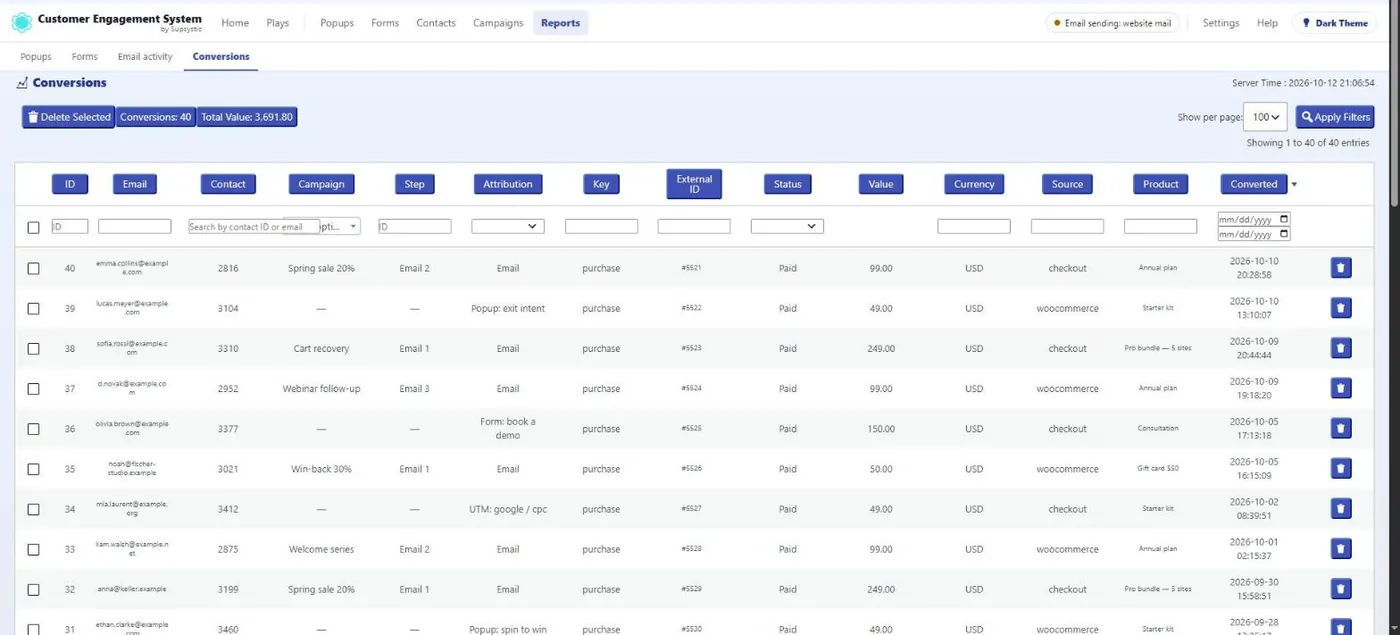This screenshot has width=1400, height=635.
Task: Sort table by the Value column header
Action: pyautogui.click(x=881, y=184)
